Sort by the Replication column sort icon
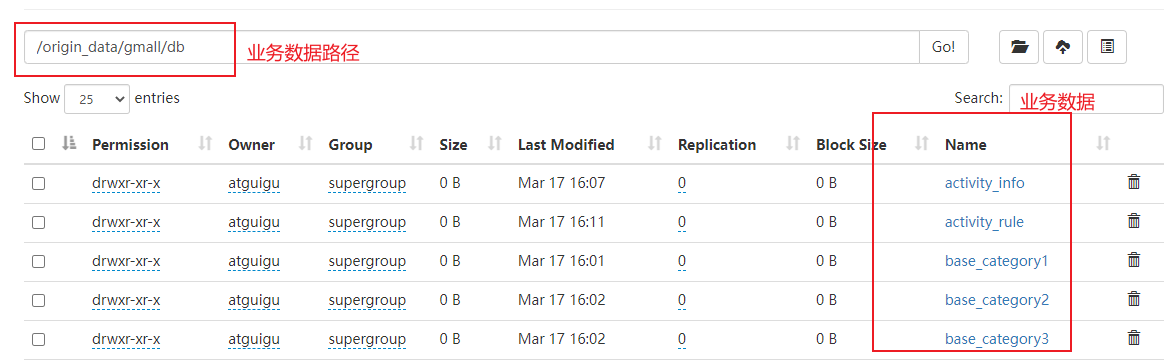This screenshot has width=1166, height=360. click(x=793, y=144)
